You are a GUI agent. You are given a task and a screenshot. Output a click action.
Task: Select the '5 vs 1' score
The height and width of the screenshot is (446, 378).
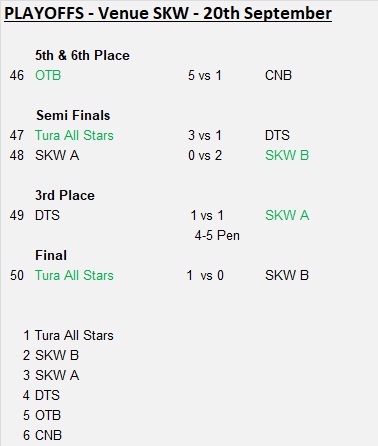tap(205, 75)
